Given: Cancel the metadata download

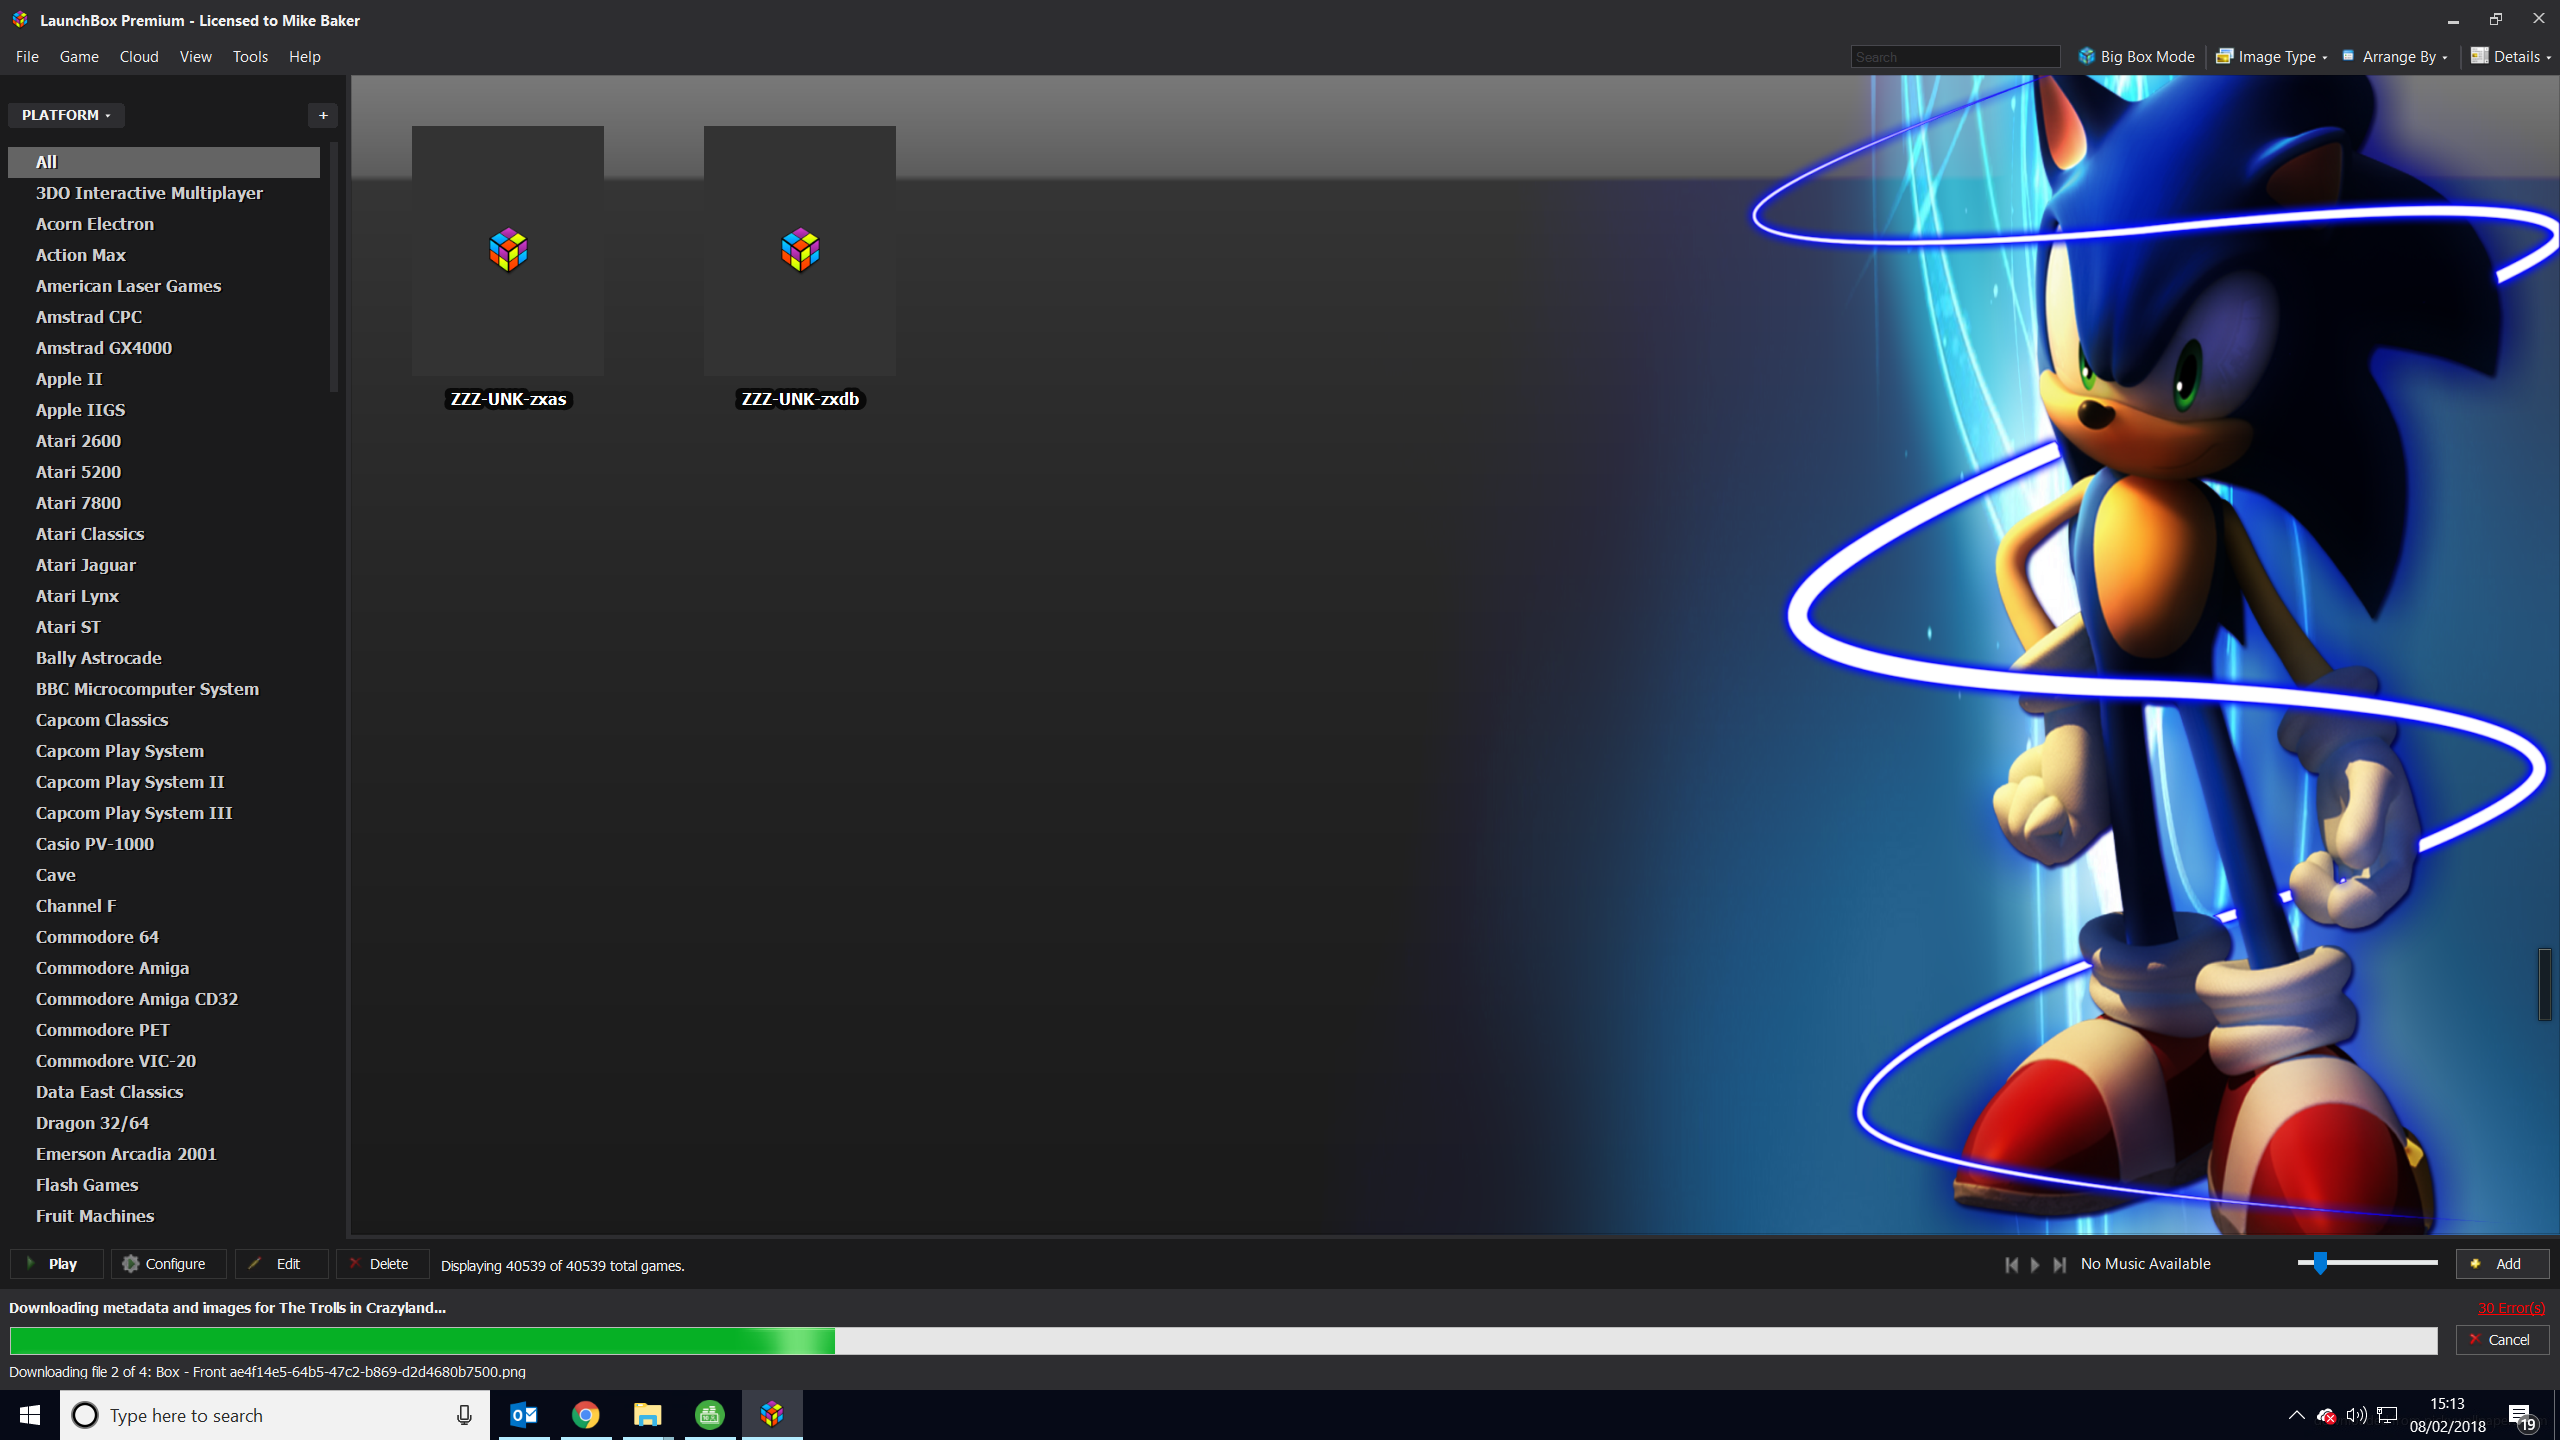Looking at the screenshot, I should (x=2502, y=1340).
